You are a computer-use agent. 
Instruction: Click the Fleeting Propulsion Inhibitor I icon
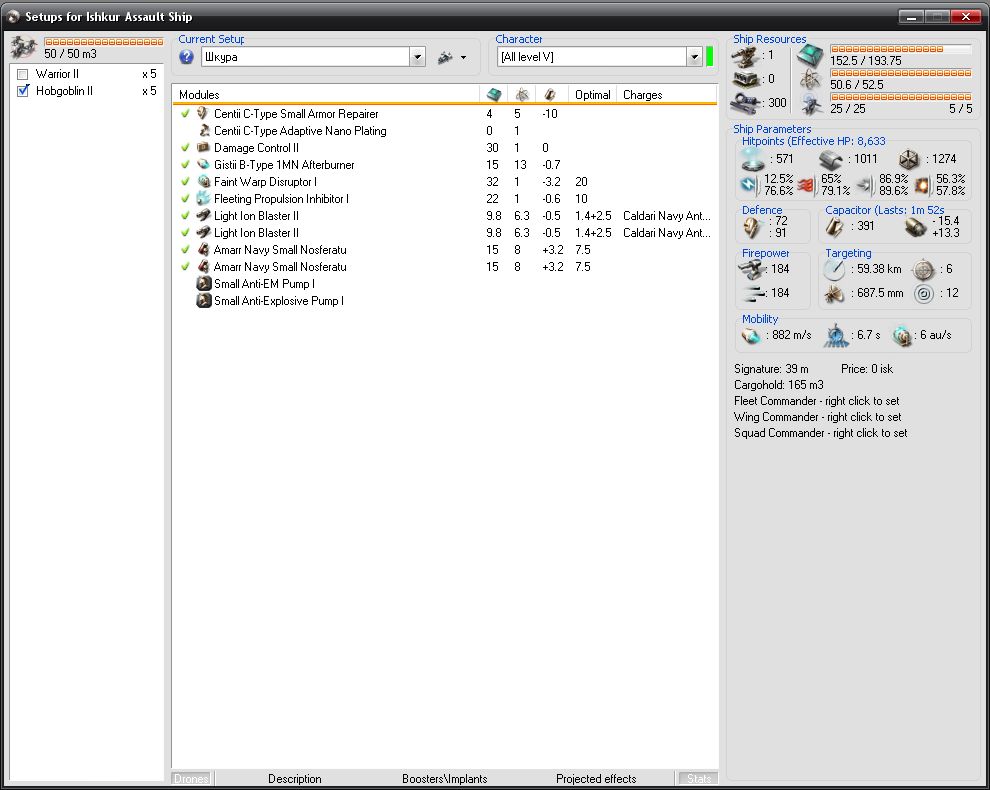[203, 199]
